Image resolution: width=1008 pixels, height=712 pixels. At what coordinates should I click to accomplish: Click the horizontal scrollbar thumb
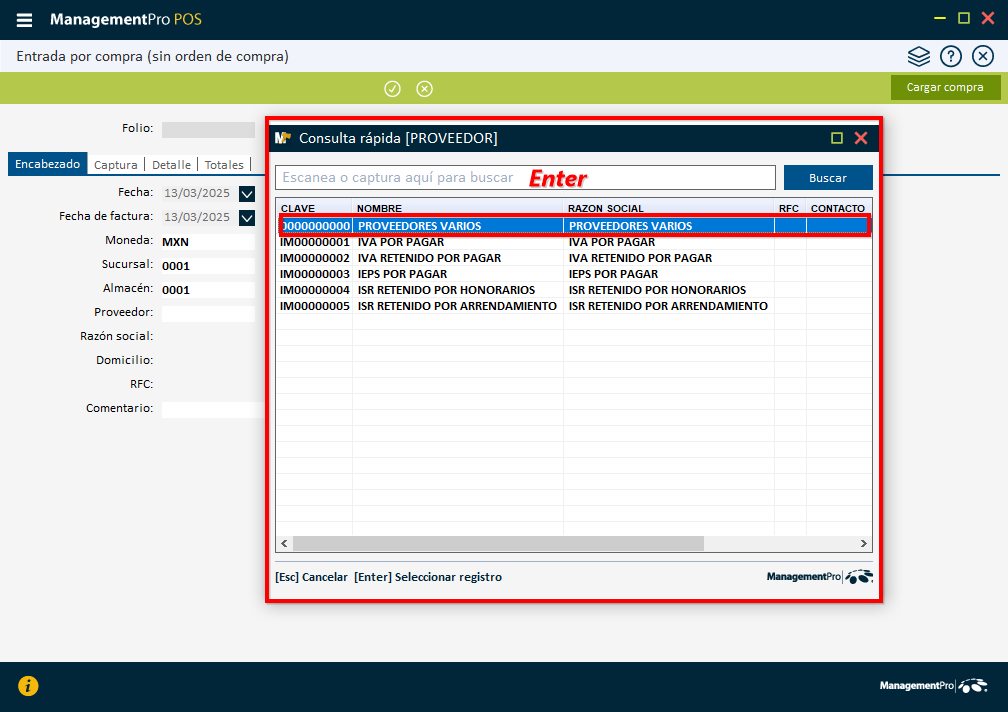(498, 544)
